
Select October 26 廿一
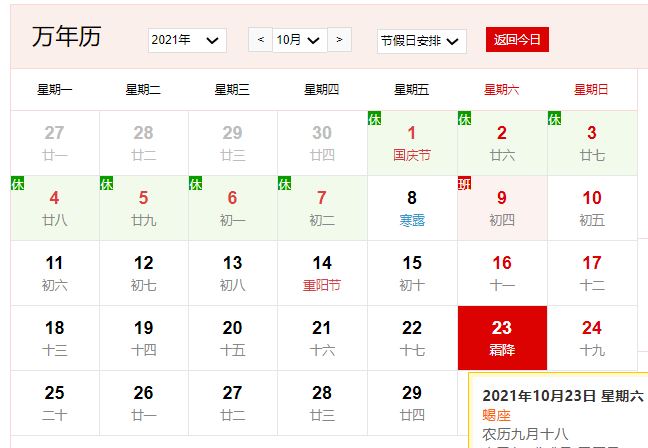pos(144,403)
